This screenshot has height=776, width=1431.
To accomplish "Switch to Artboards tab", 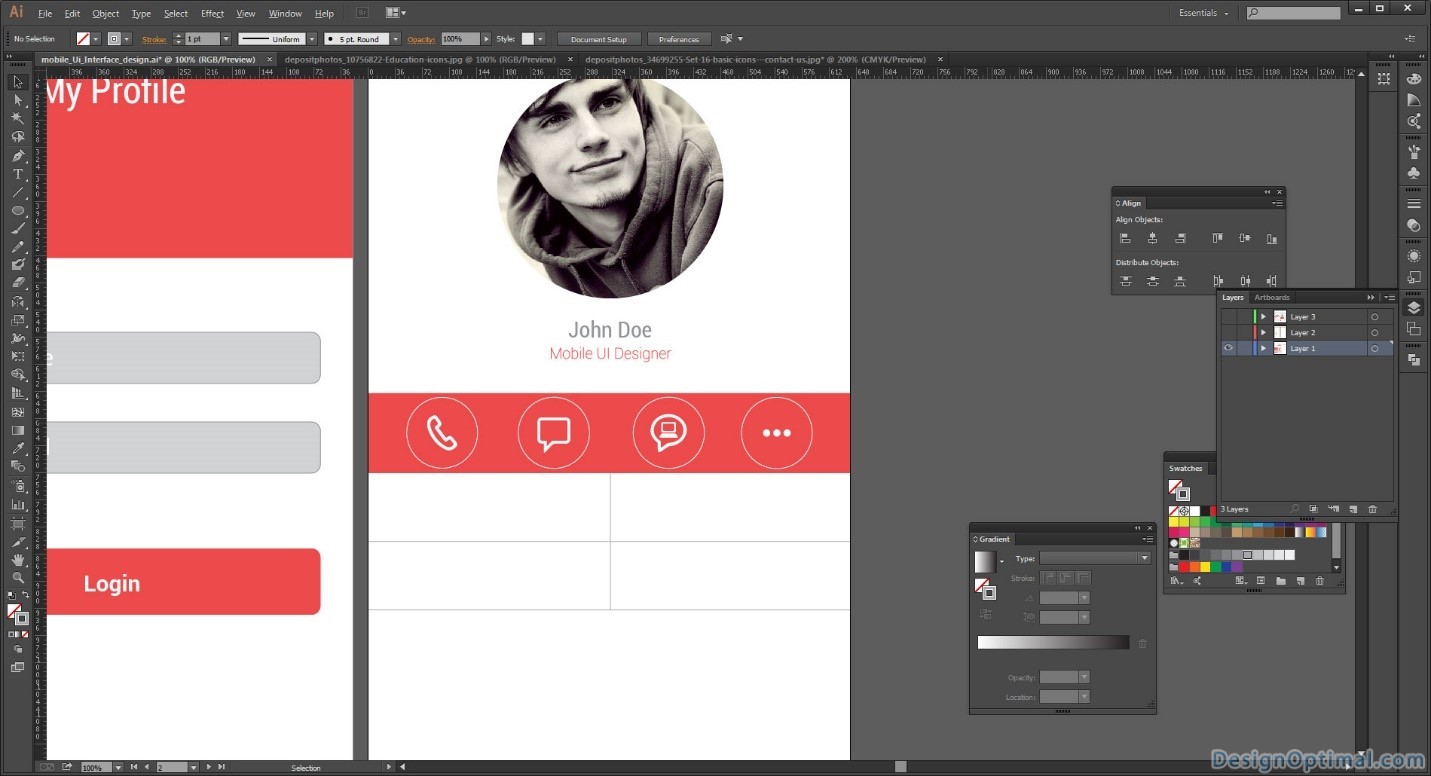I will (x=1272, y=297).
